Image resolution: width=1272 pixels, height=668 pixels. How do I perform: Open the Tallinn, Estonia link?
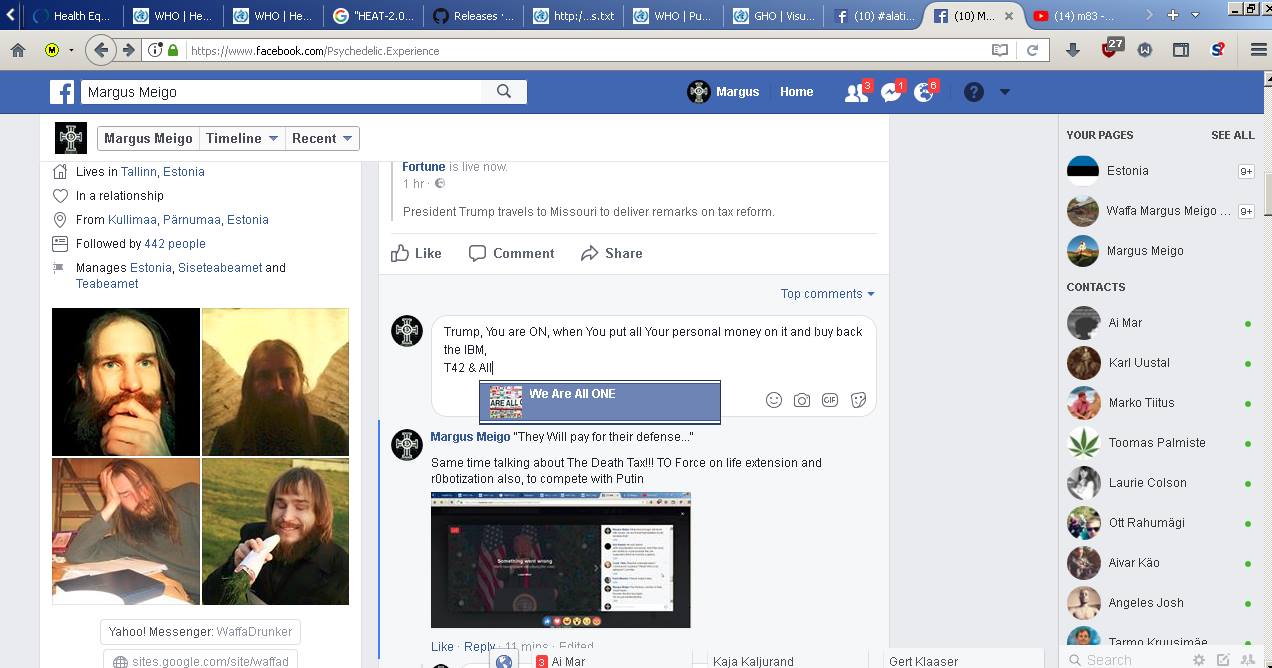coord(163,172)
